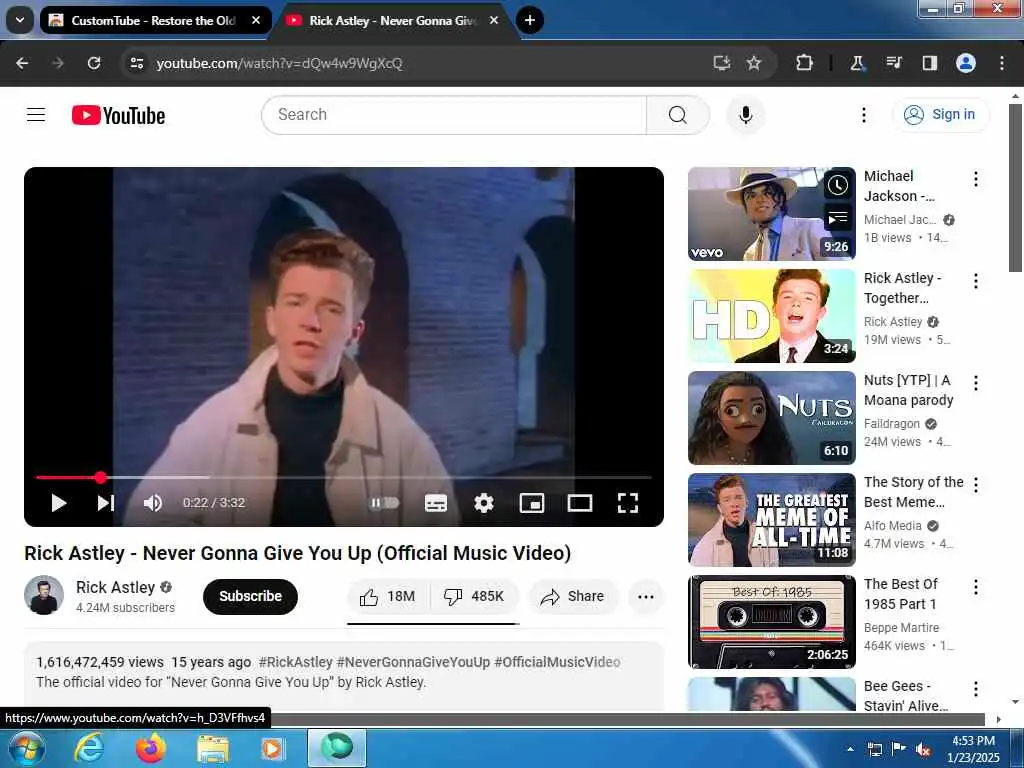Show hidden system tray icons
Screen dimensions: 1024x768
pyautogui.click(x=850, y=749)
